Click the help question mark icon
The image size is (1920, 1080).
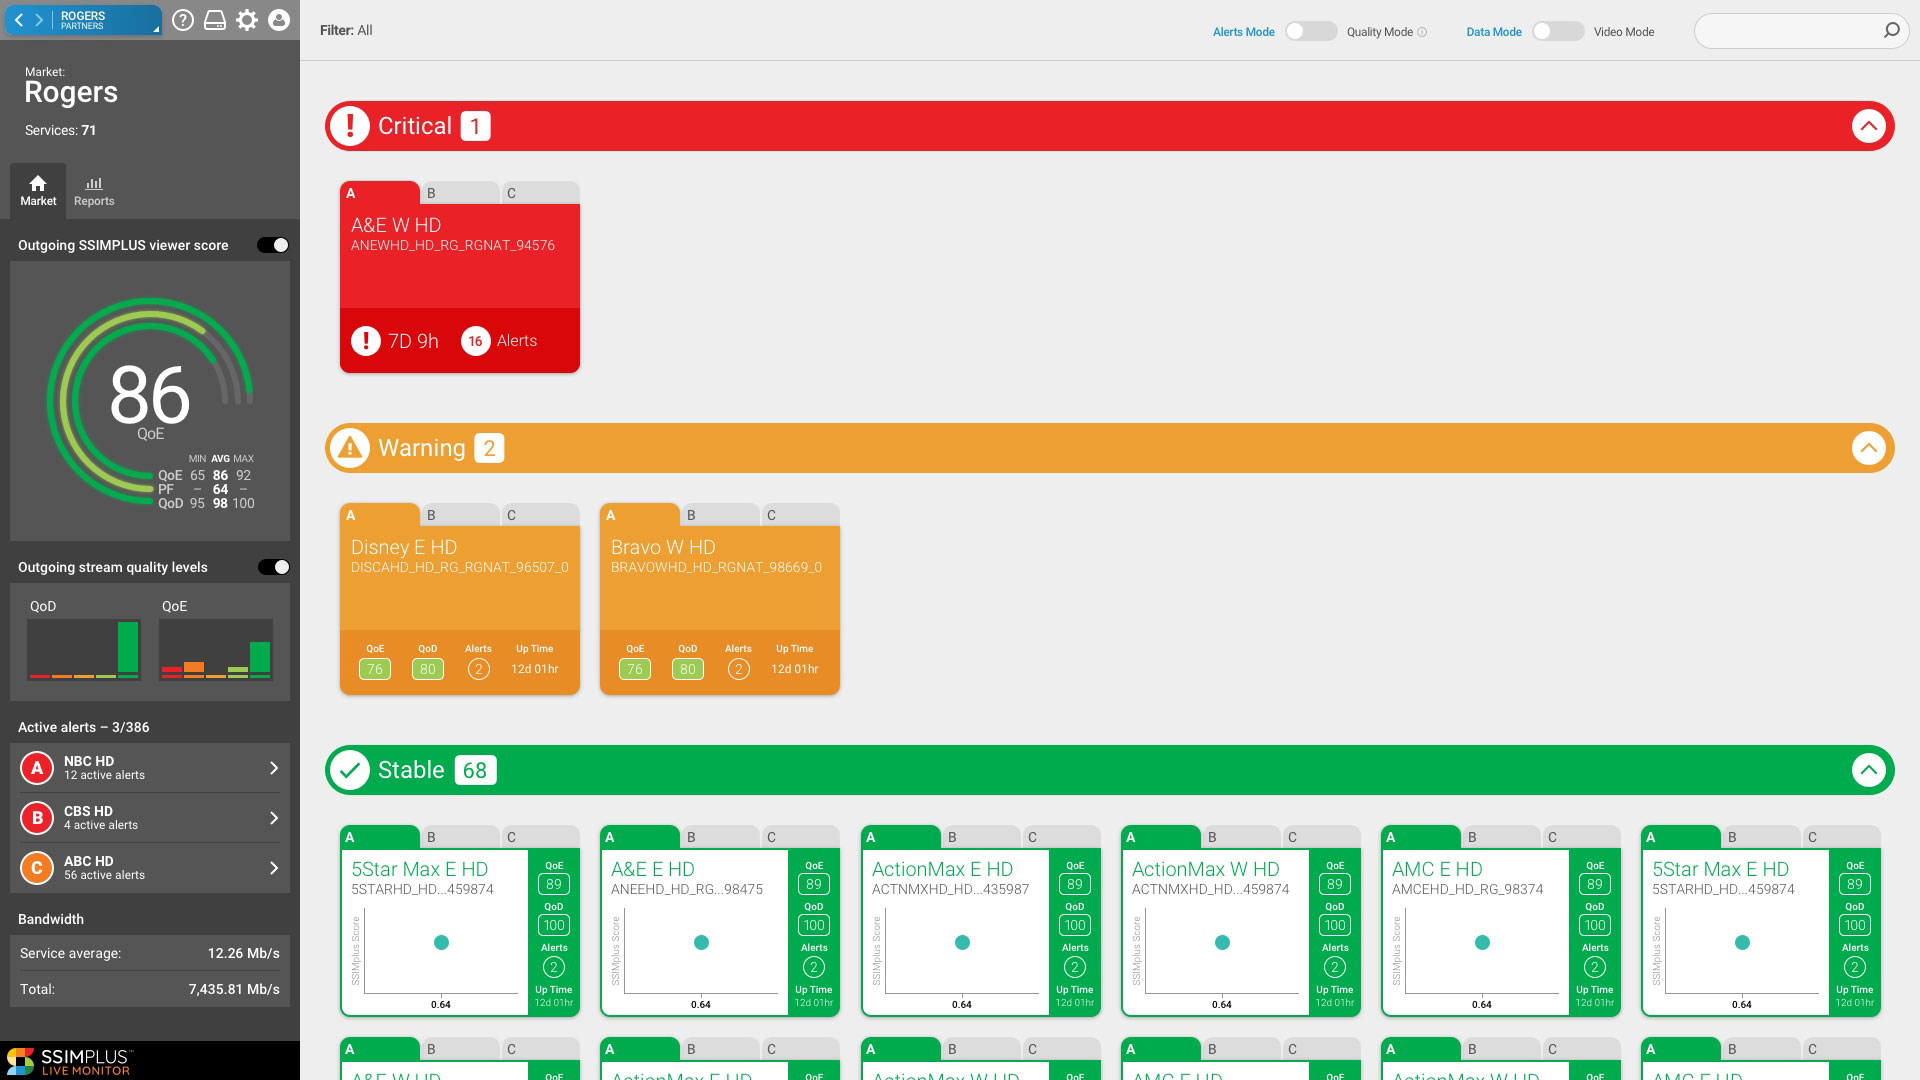pos(182,20)
